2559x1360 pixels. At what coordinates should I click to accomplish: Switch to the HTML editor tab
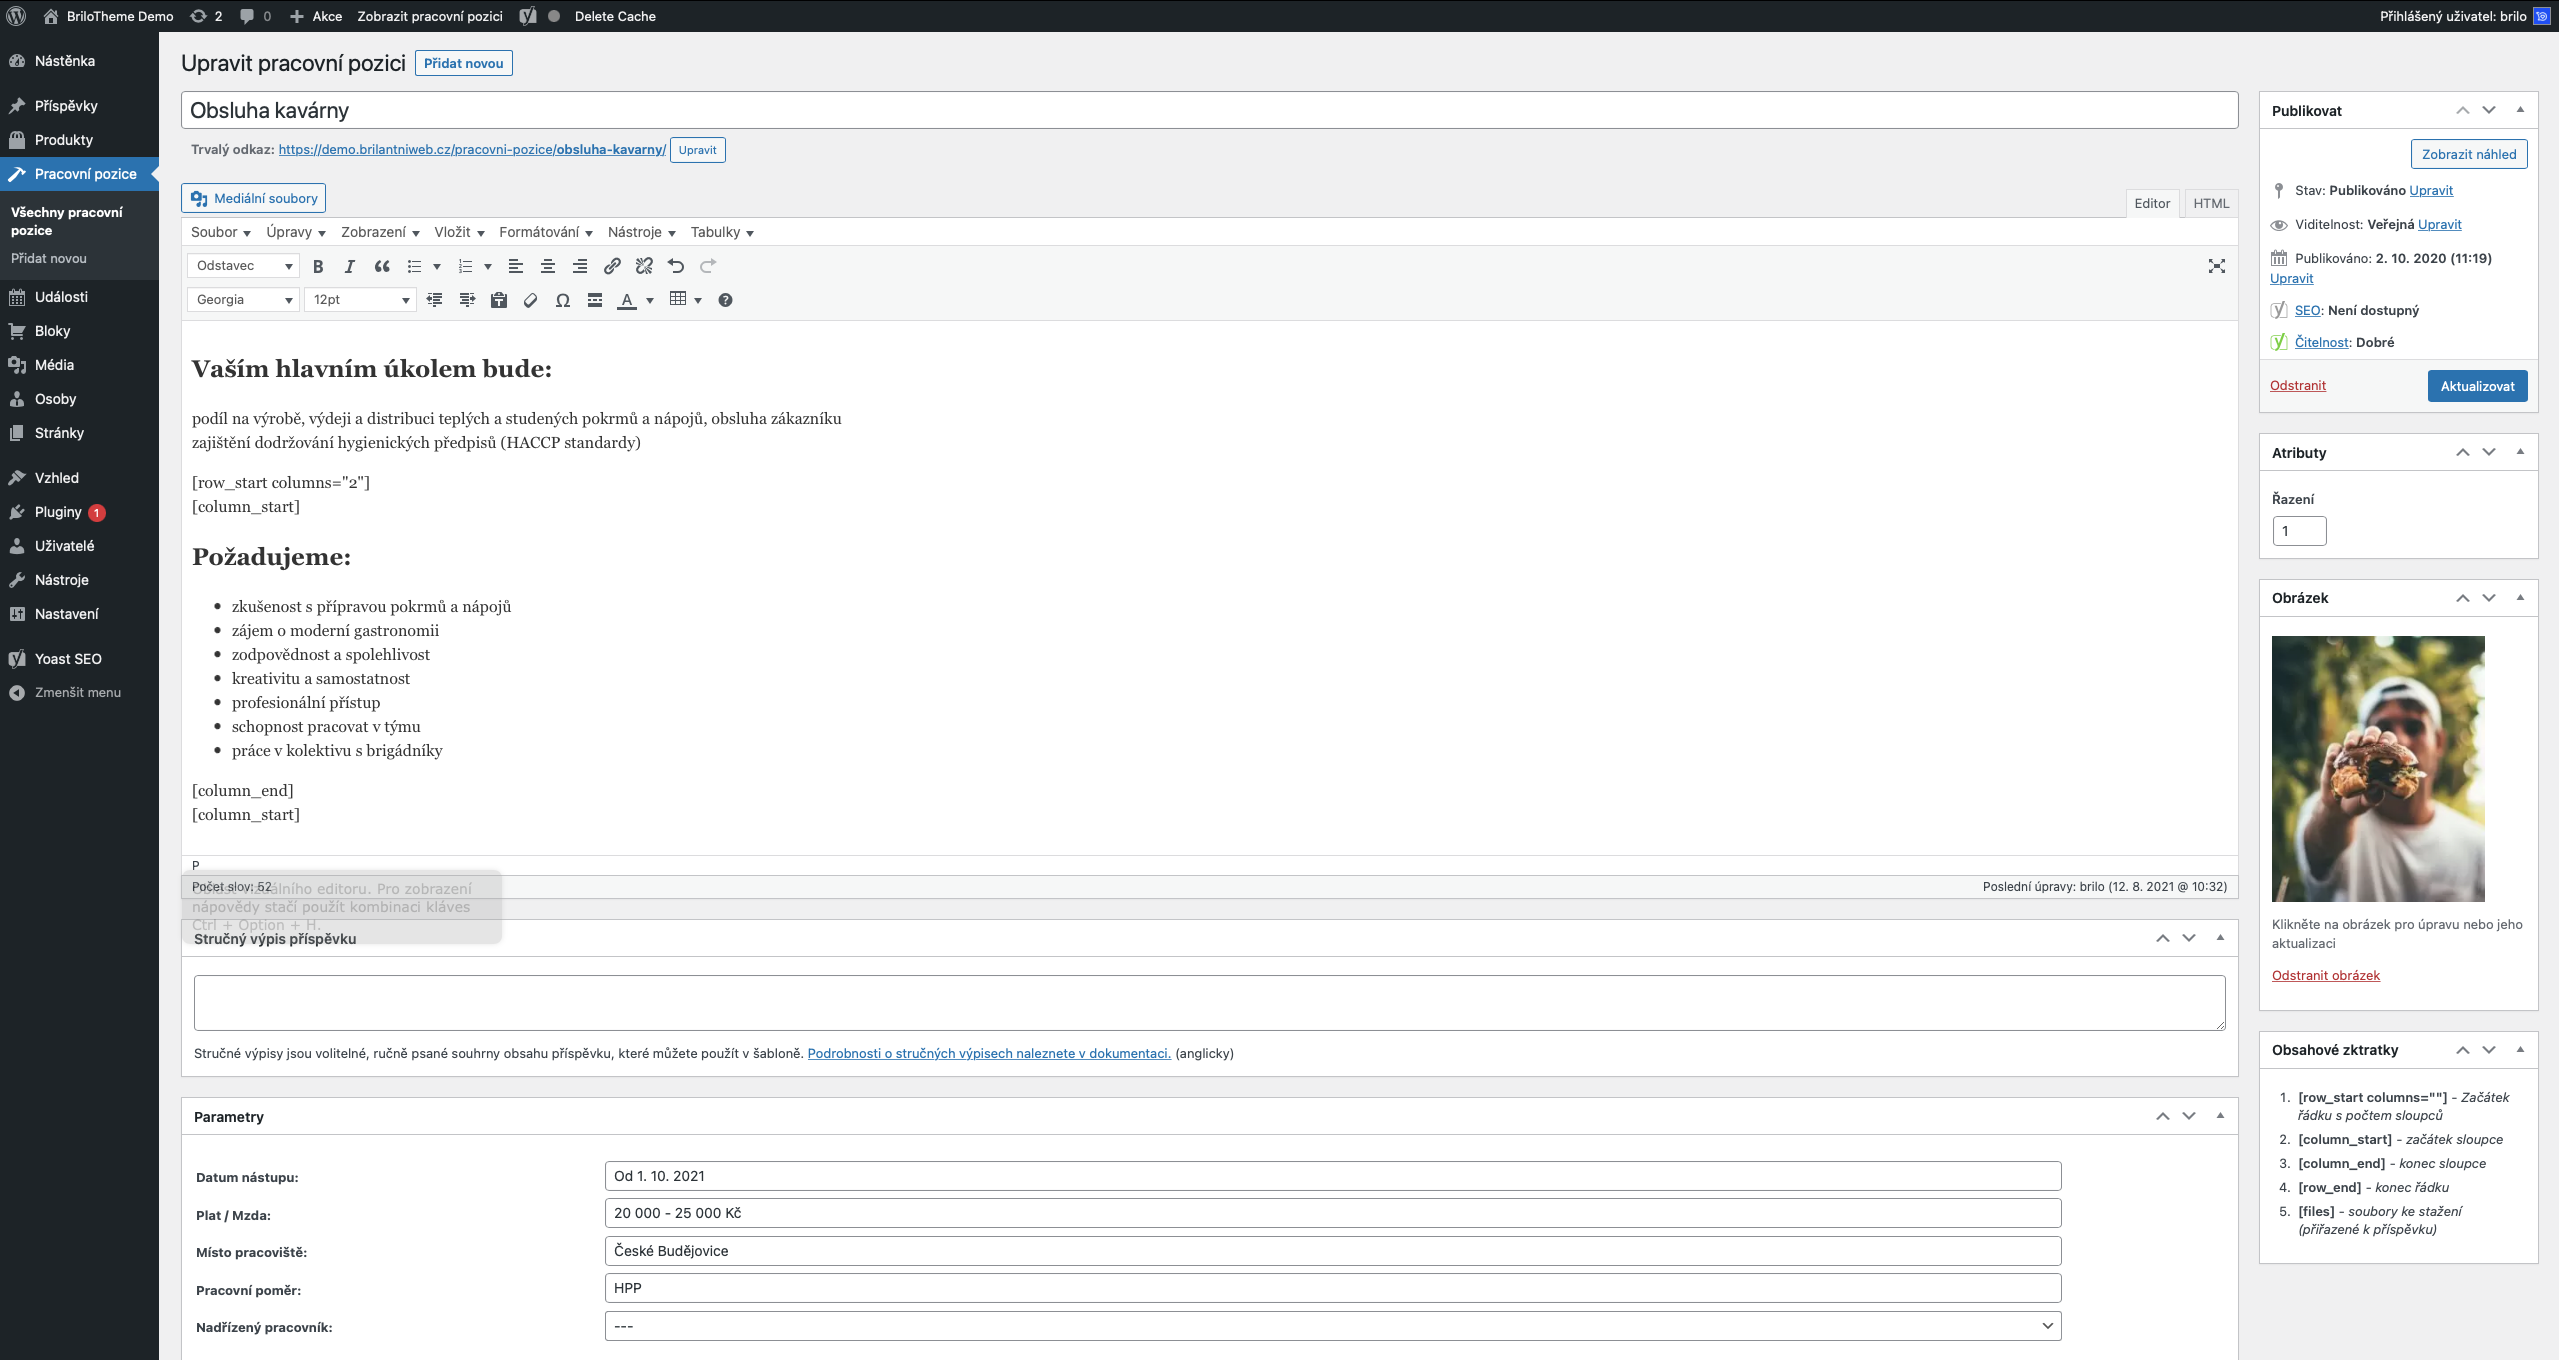pos(2211,203)
